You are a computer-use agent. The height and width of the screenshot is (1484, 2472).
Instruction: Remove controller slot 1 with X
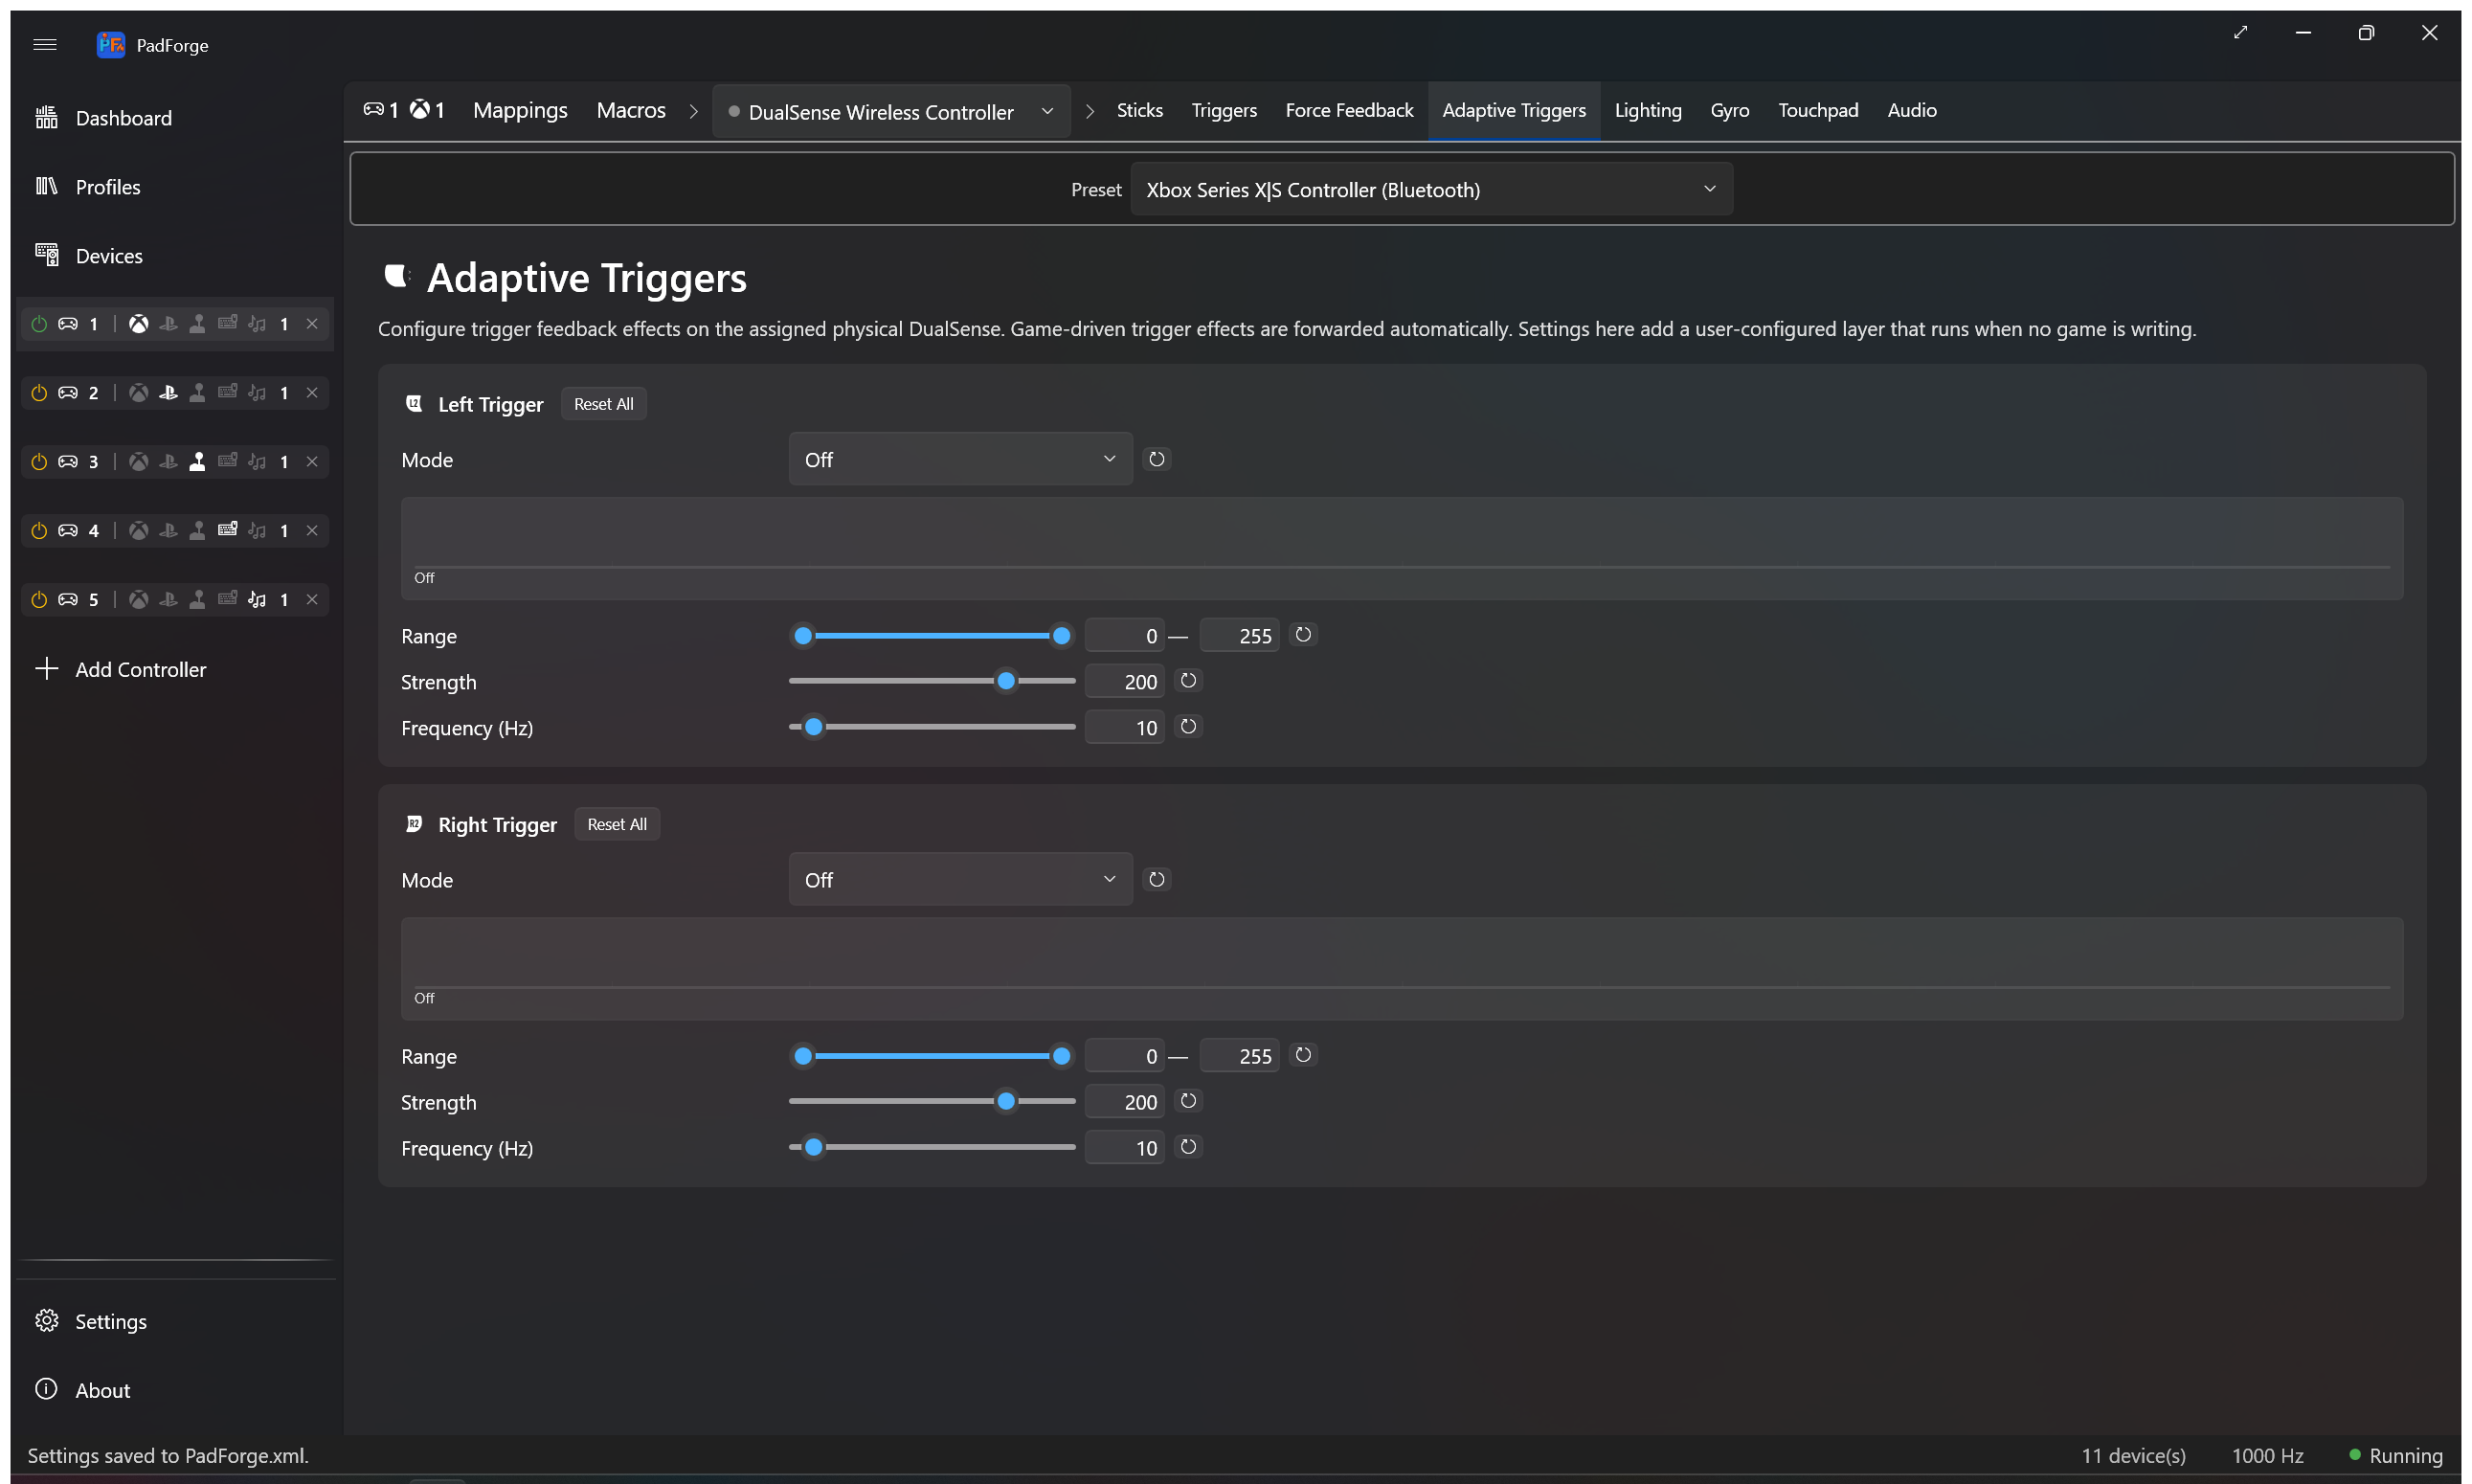(x=312, y=324)
